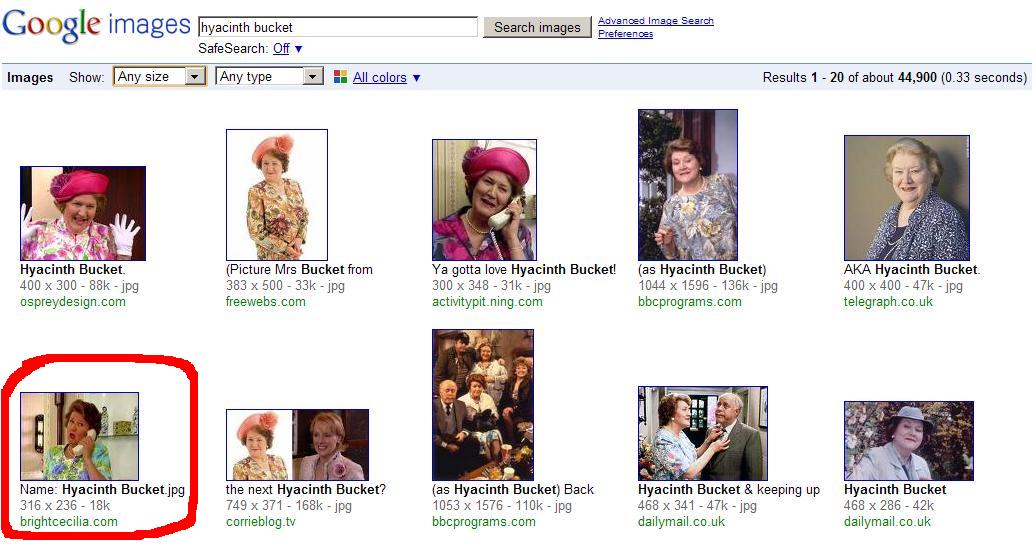Open the Advanced Image Search link

click(655, 21)
